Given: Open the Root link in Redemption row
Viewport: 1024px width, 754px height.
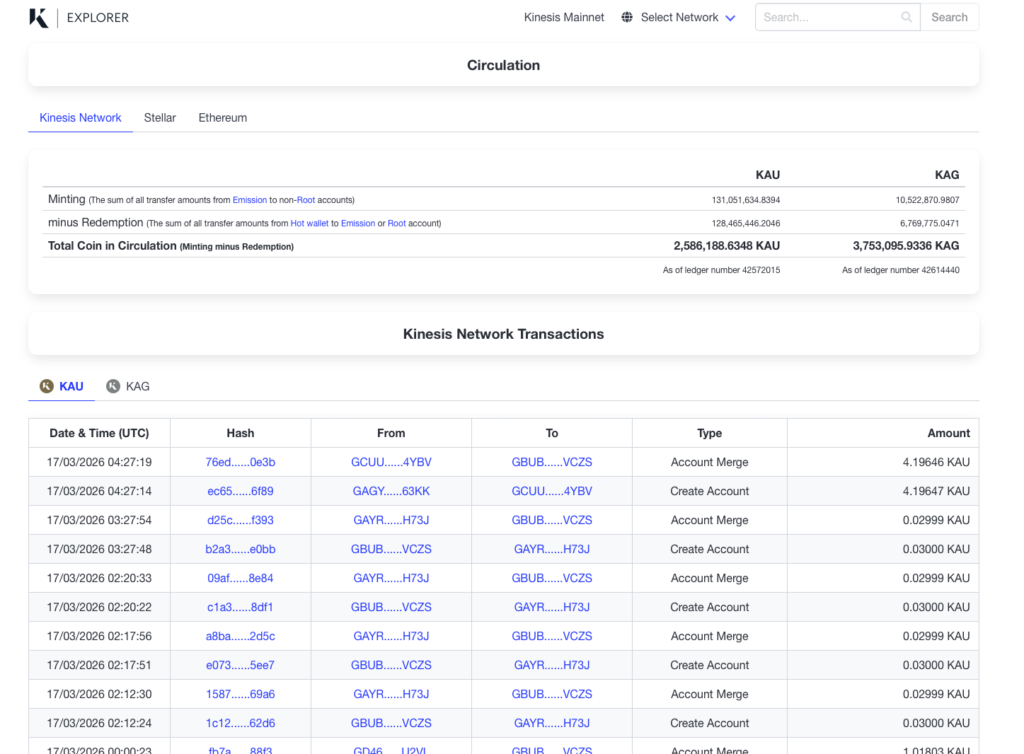Looking at the screenshot, I should 397,223.
